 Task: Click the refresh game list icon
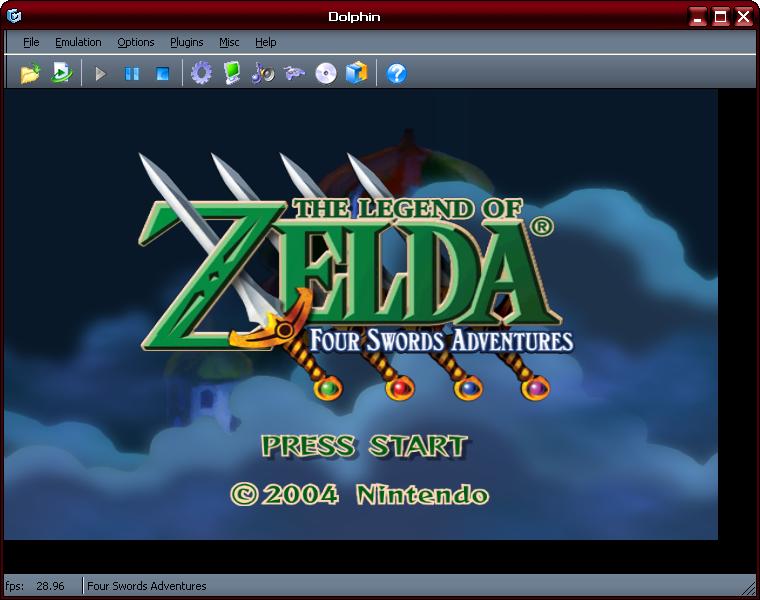pyautogui.click(x=62, y=73)
